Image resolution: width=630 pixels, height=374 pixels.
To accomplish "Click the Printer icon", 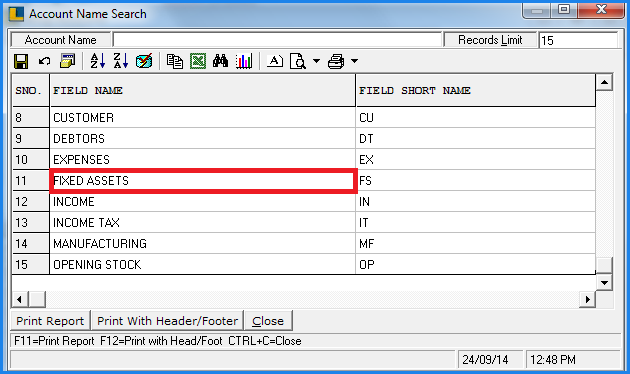I will (x=336, y=61).
